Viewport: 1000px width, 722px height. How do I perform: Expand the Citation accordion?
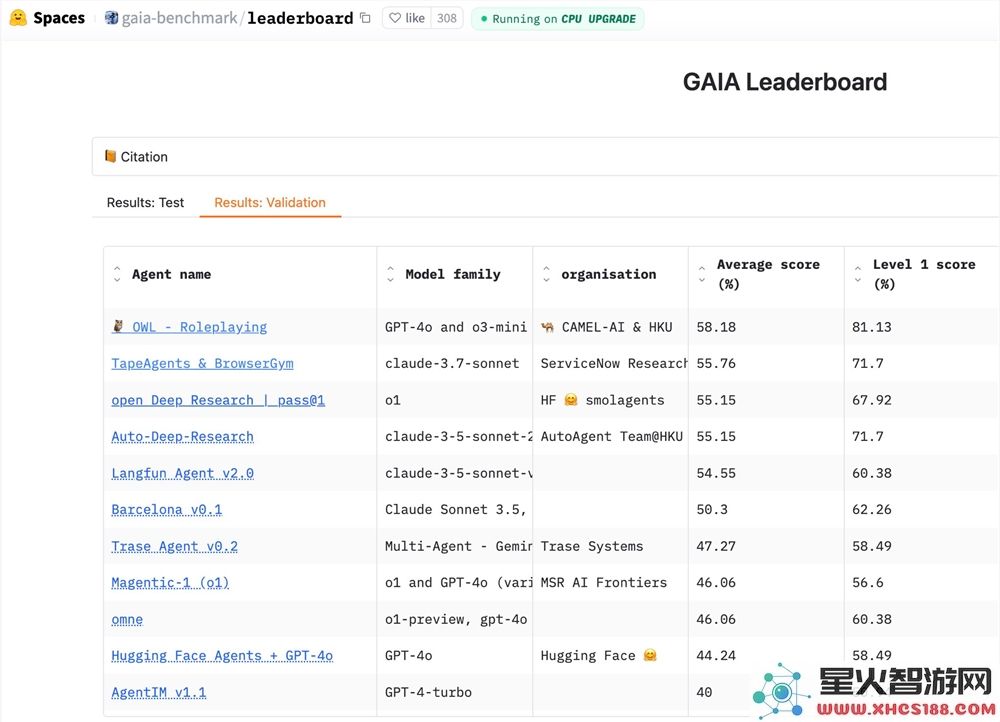point(546,156)
